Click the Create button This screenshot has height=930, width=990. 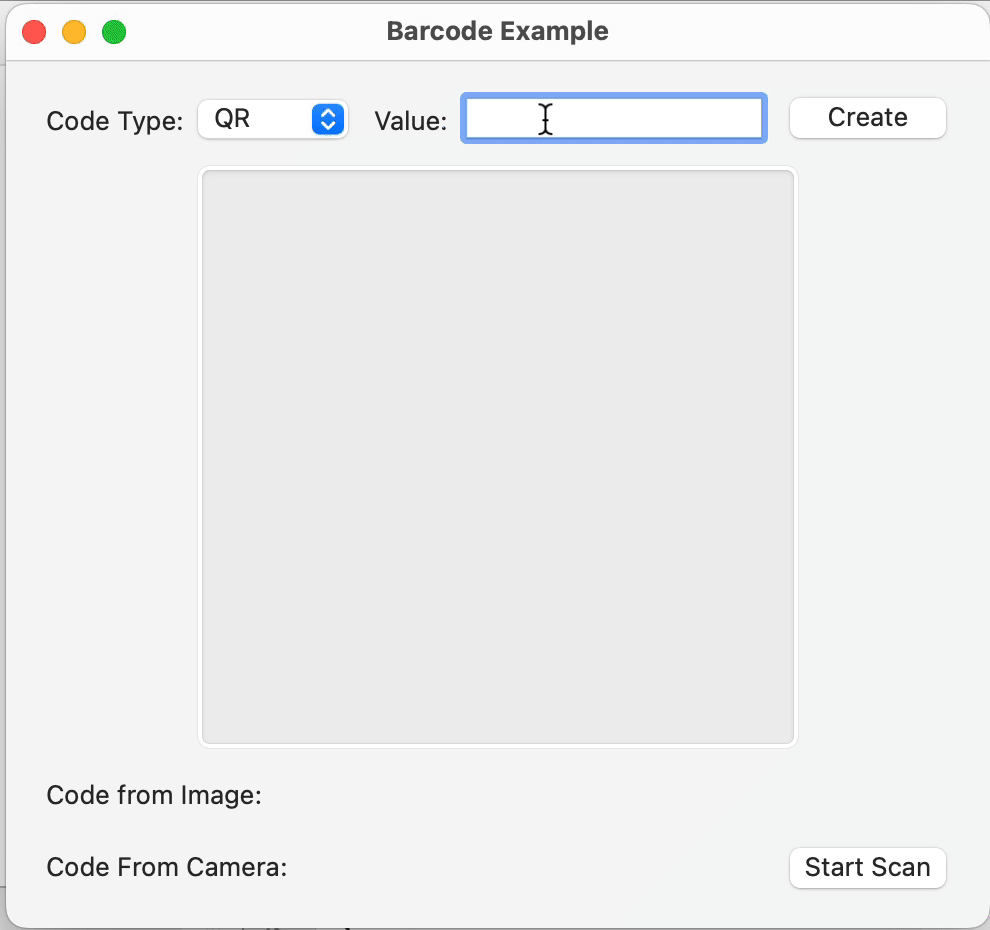[868, 118]
